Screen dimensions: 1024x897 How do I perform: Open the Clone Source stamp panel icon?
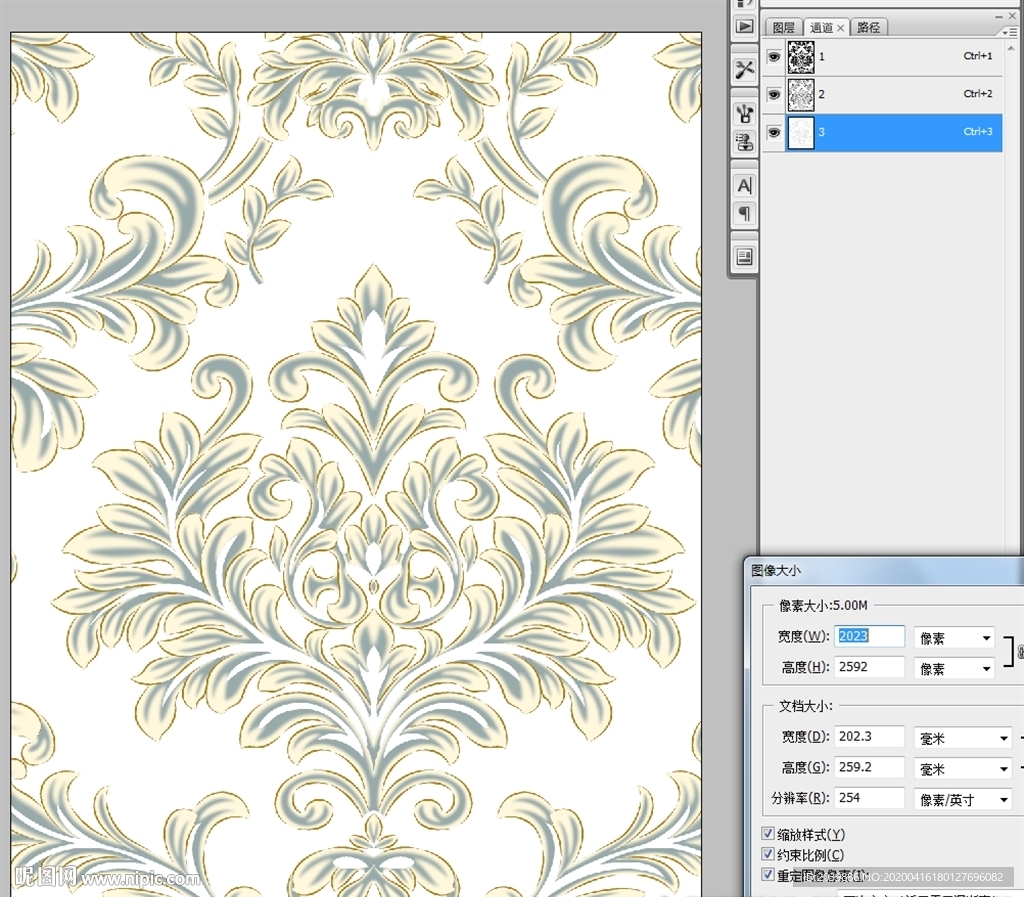tap(744, 141)
